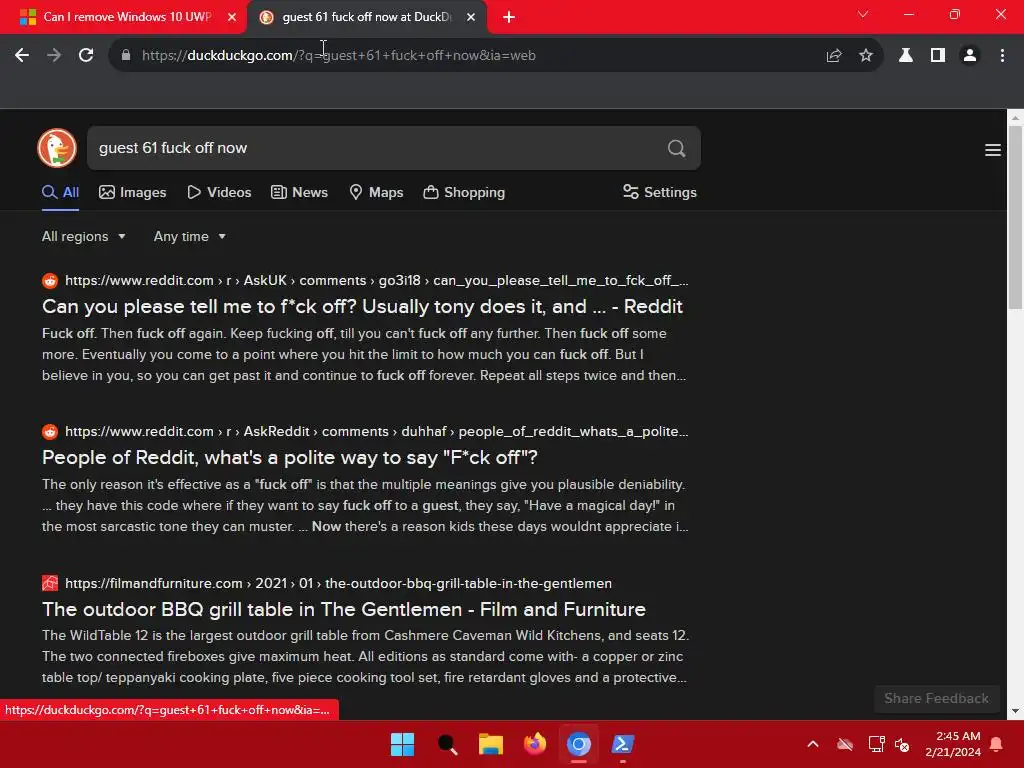1024x768 pixels.
Task: Select the All results tab
Action: pos(61,193)
